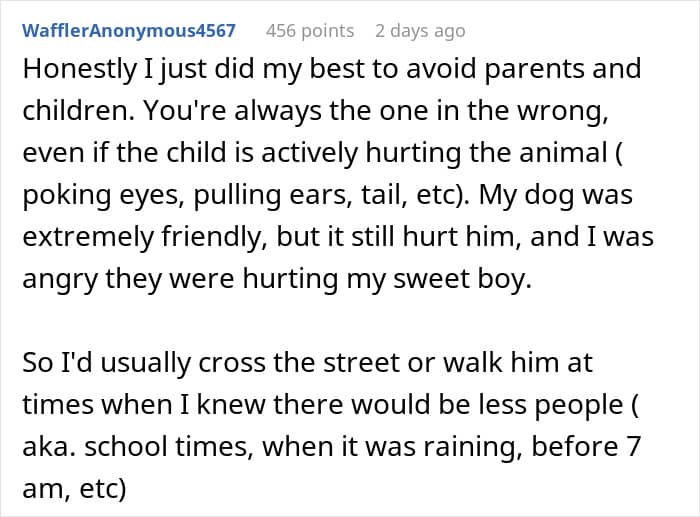The image size is (700, 517).
Task: Click the phrase 'My dog was'
Action: [x=556, y=195]
